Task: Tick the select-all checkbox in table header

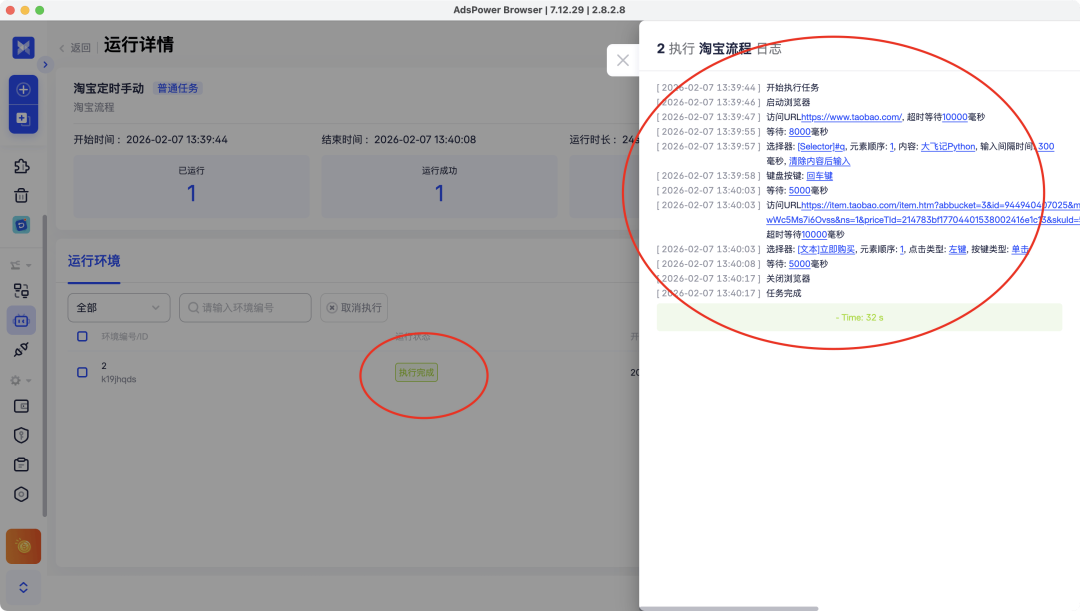Action: pyautogui.click(x=82, y=336)
